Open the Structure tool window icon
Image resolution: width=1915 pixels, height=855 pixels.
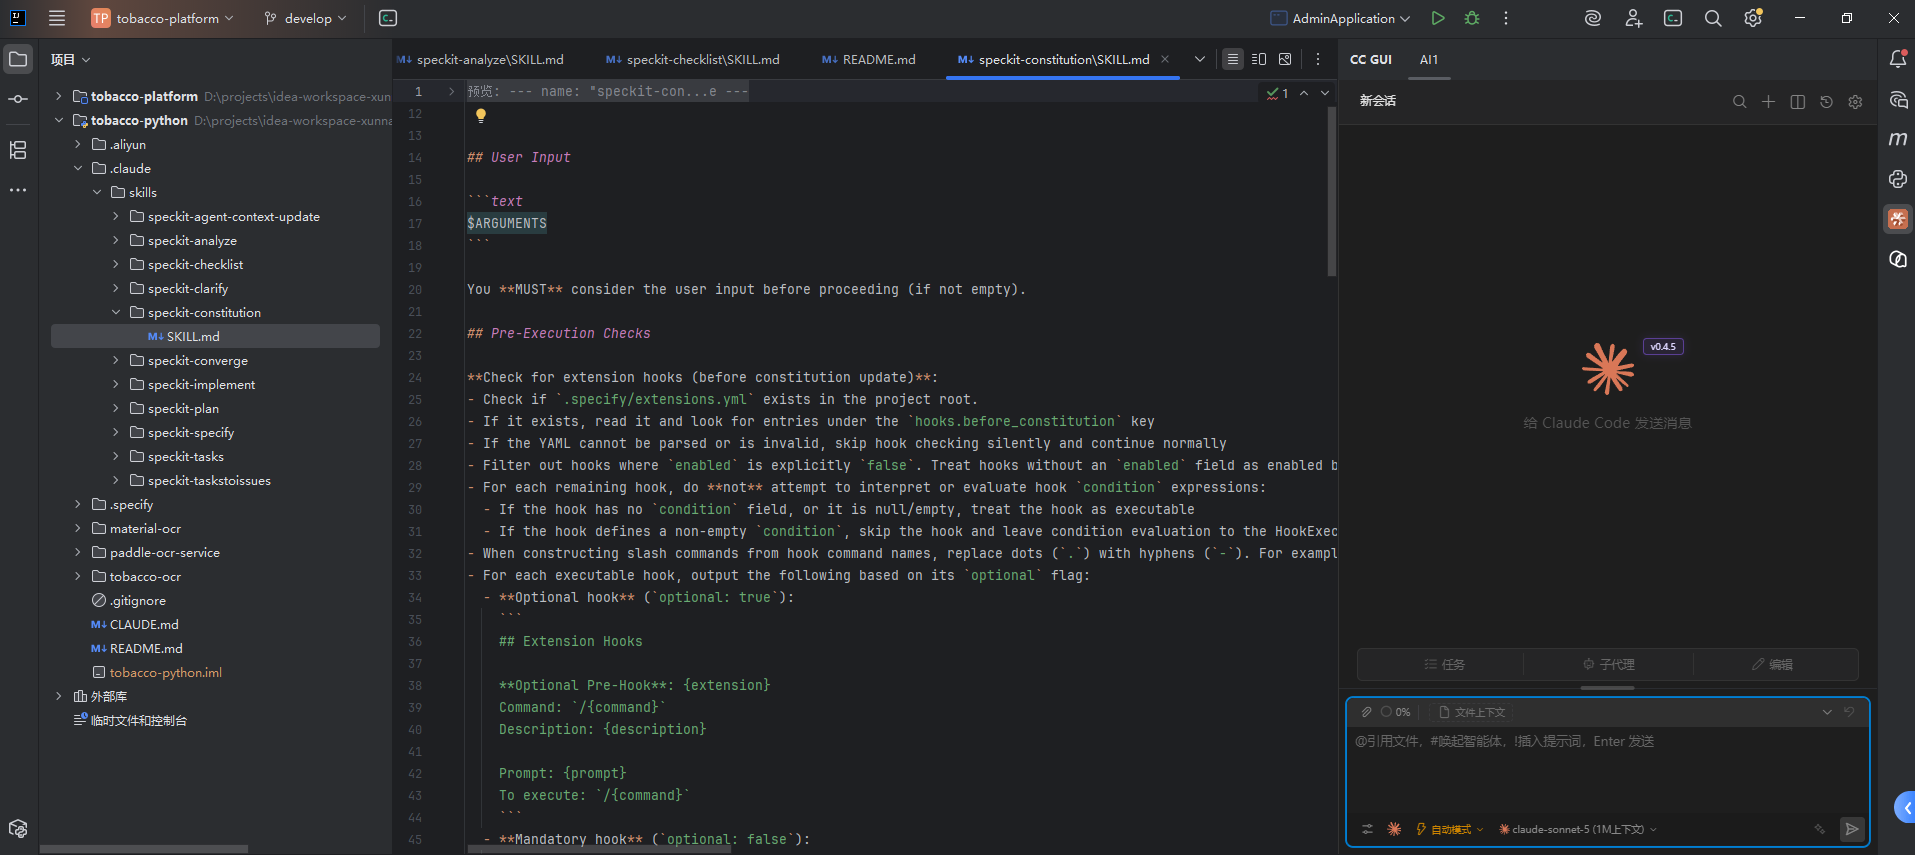click(18, 150)
